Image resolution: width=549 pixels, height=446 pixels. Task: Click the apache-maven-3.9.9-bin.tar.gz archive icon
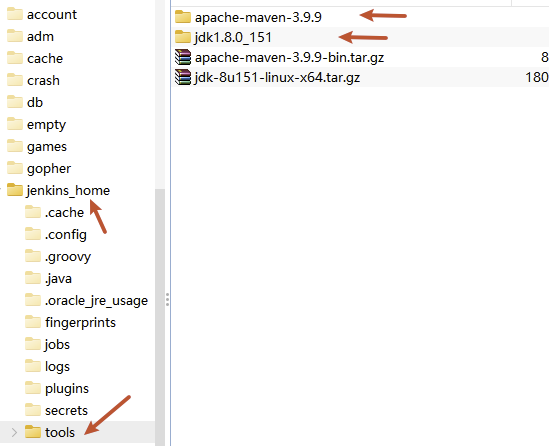pyautogui.click(x=183, y=57)
